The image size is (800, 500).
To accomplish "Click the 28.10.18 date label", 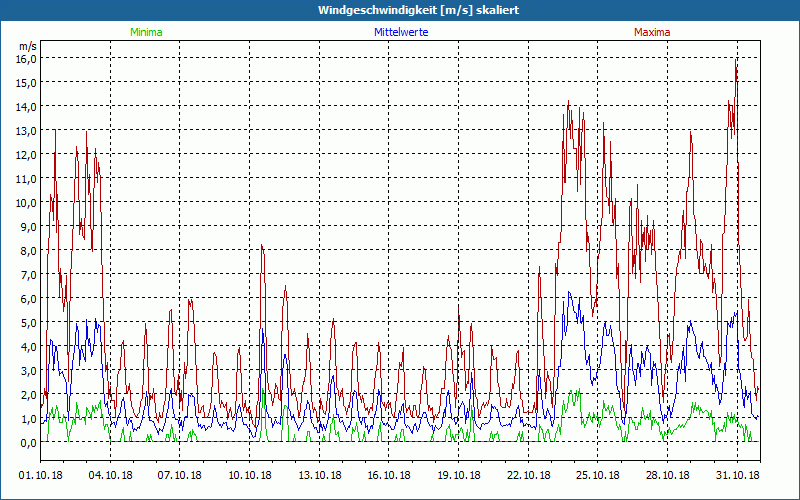I will (667, 475).
